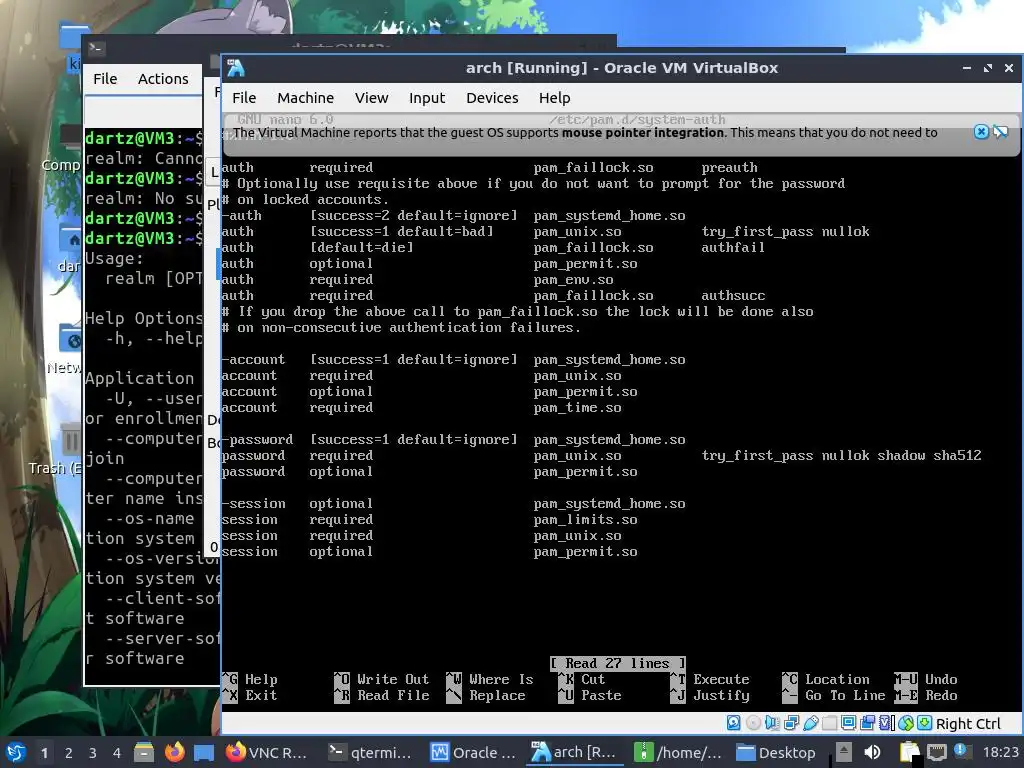
Task: Switch to Desktop folder window in taskbar
Action: coord(776,752)
